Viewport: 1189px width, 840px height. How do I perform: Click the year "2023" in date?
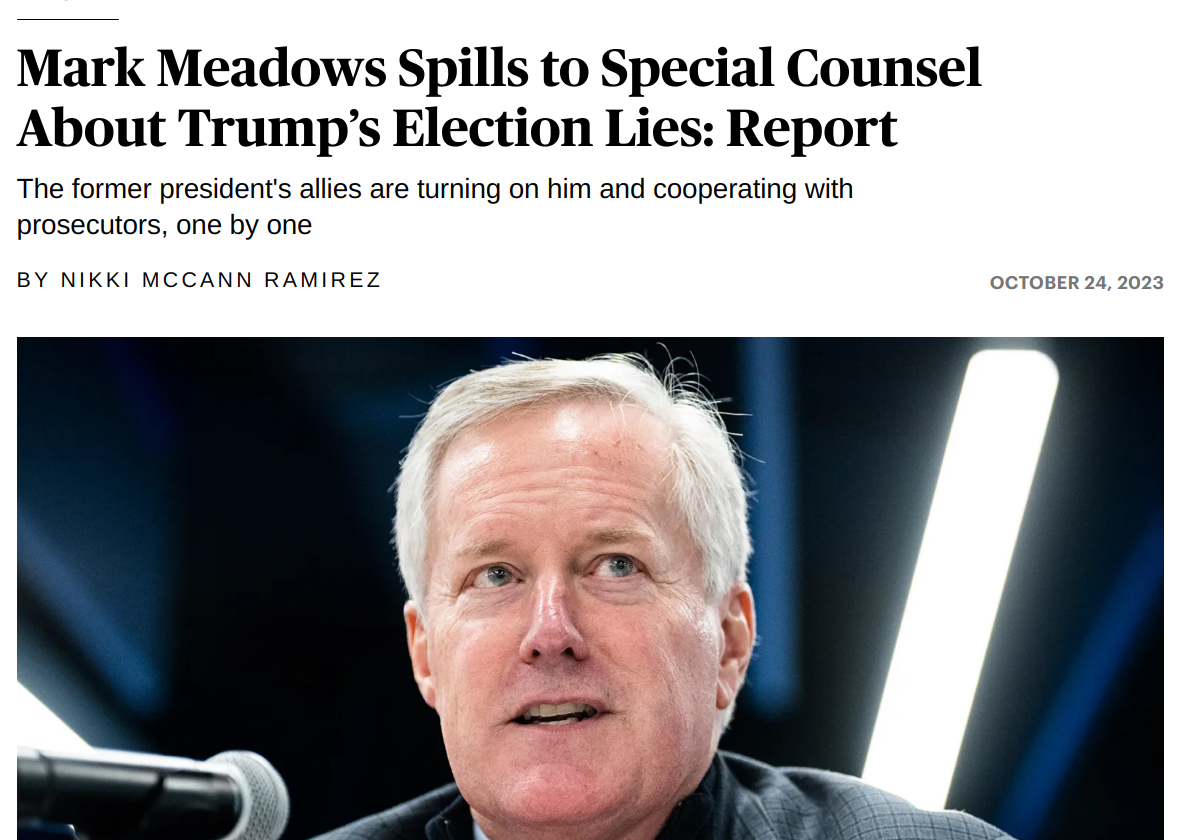pos(1140,283)
